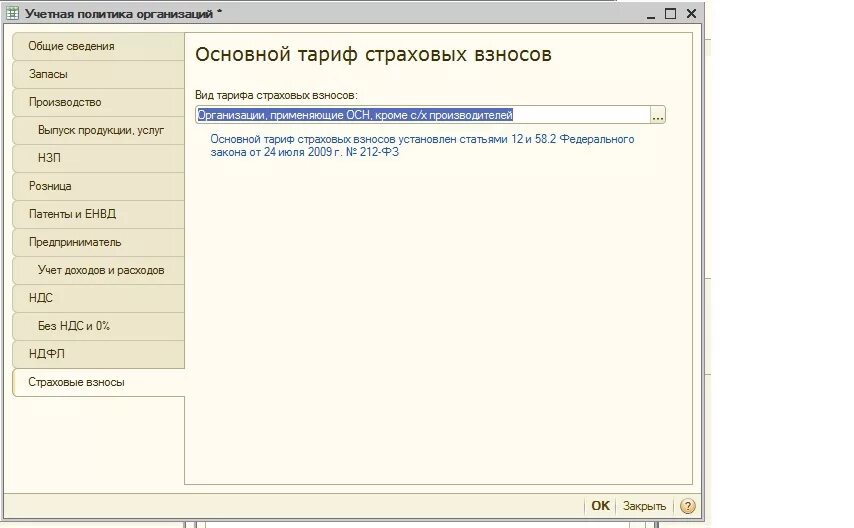Open tariff selection with ellipsis button

click(x=658, y=115)
